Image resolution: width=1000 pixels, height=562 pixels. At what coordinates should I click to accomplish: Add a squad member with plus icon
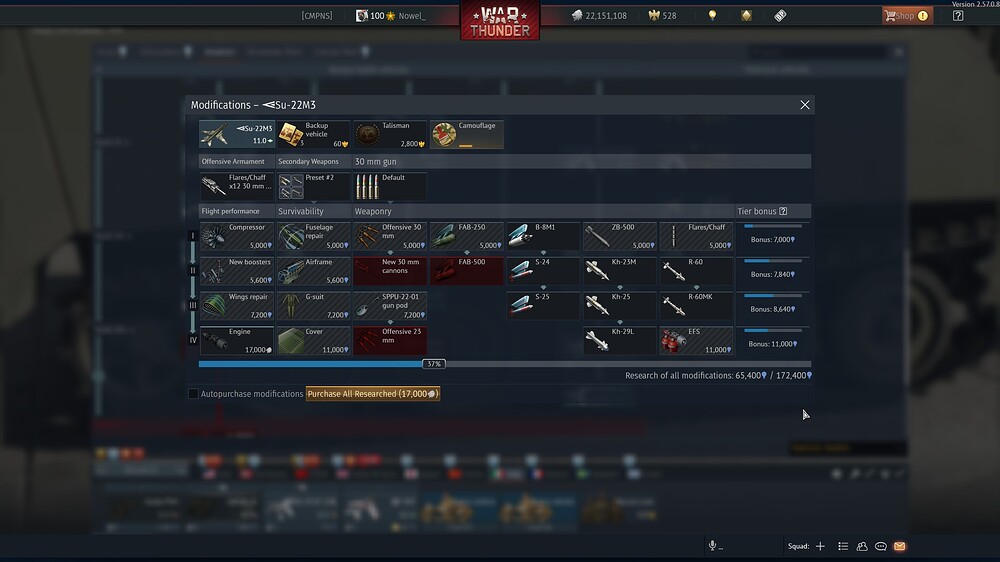(x=820, y=546)
